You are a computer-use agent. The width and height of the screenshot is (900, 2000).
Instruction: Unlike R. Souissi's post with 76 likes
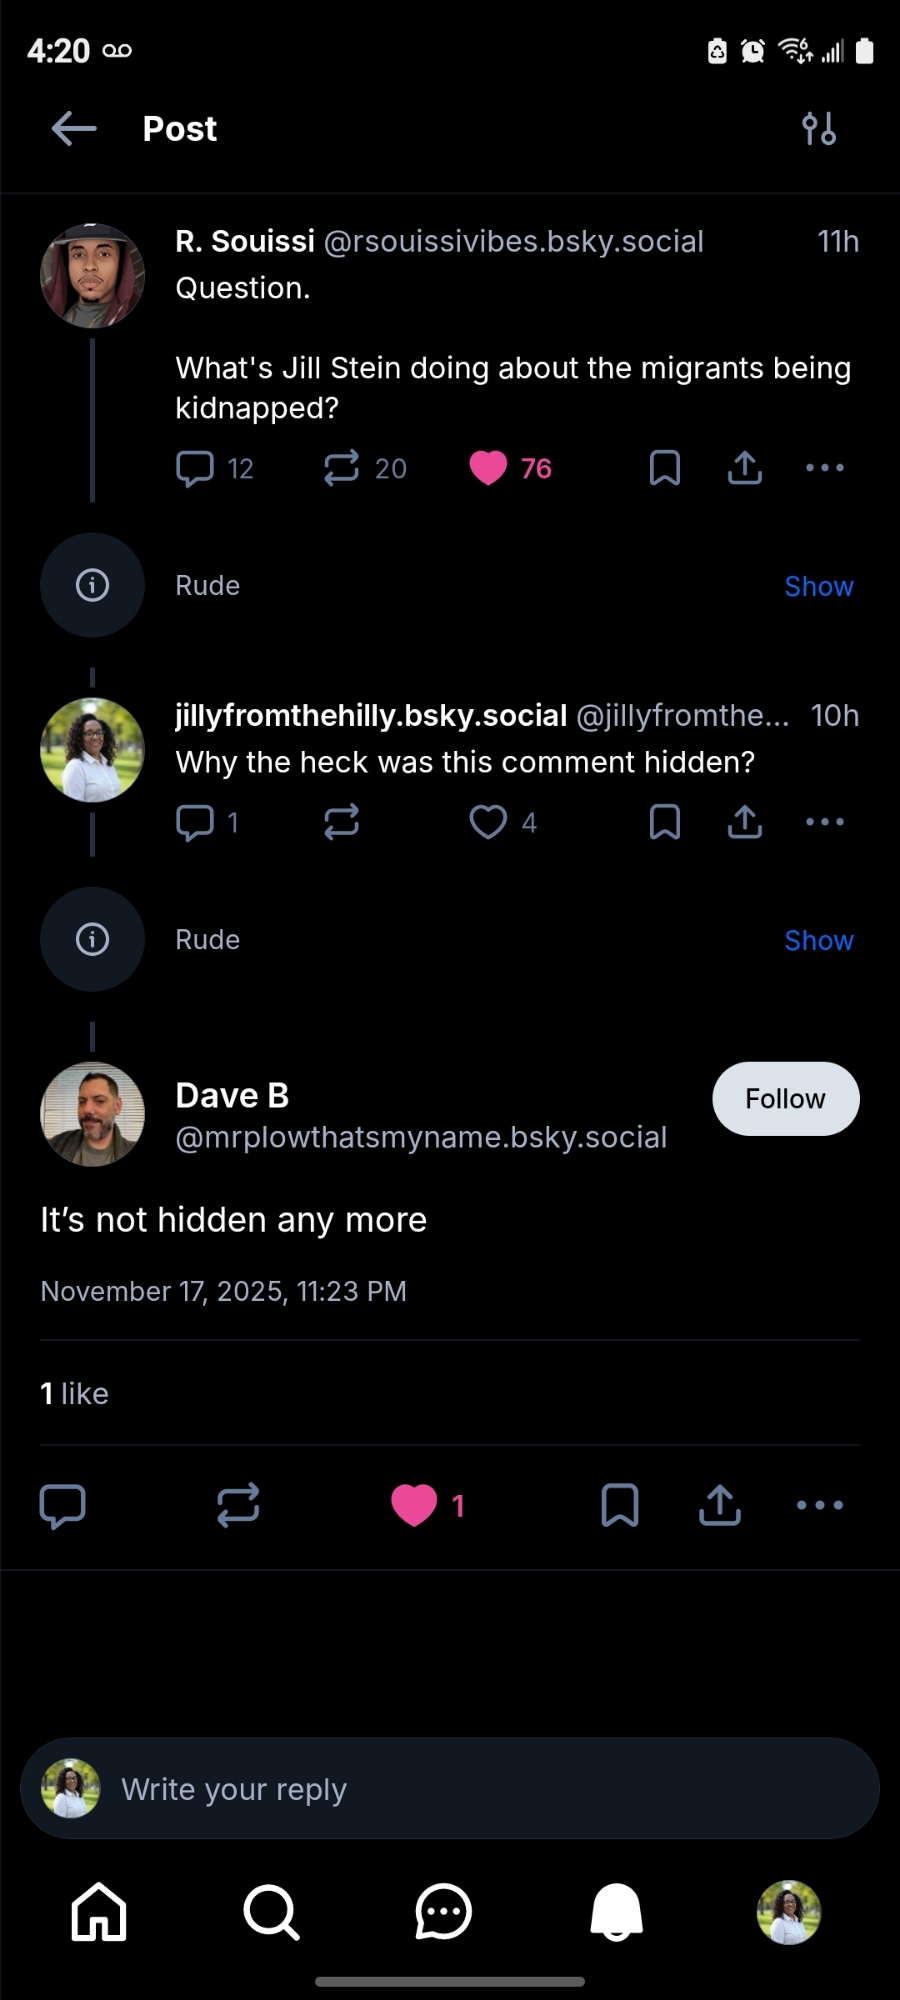pyautogui.click(x=488, y=468)
